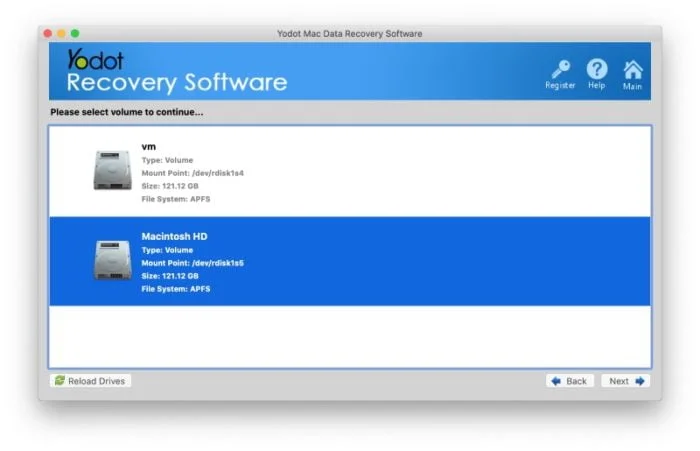Click the Reload Drives button
The image size is (700, 451).
pos(91,381)
